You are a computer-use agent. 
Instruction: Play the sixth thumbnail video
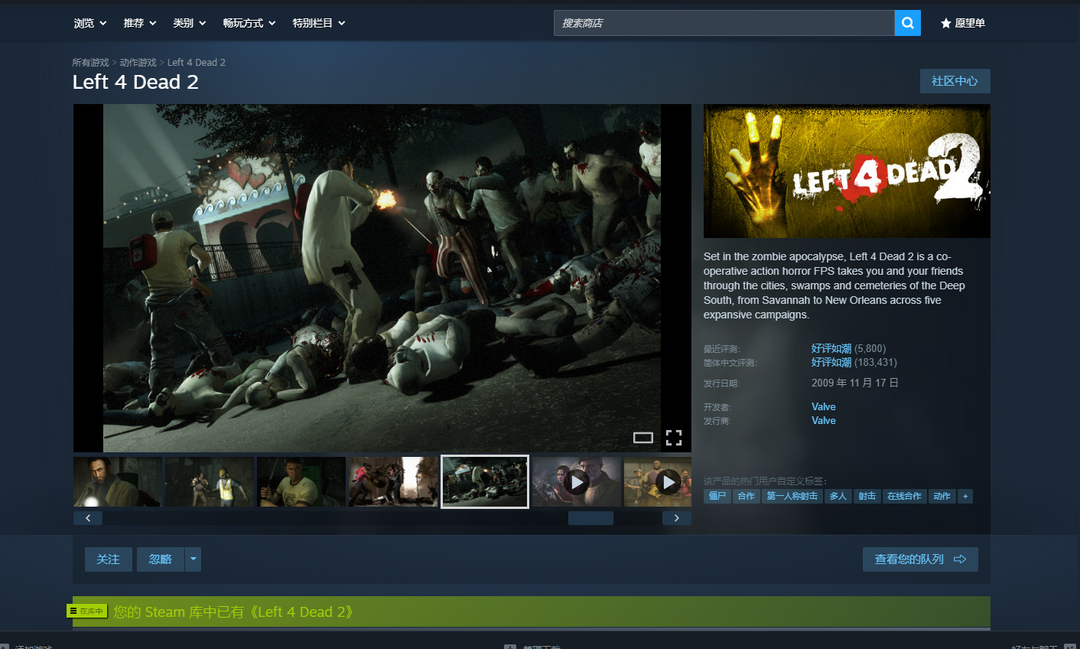click(x=577, y=482)
